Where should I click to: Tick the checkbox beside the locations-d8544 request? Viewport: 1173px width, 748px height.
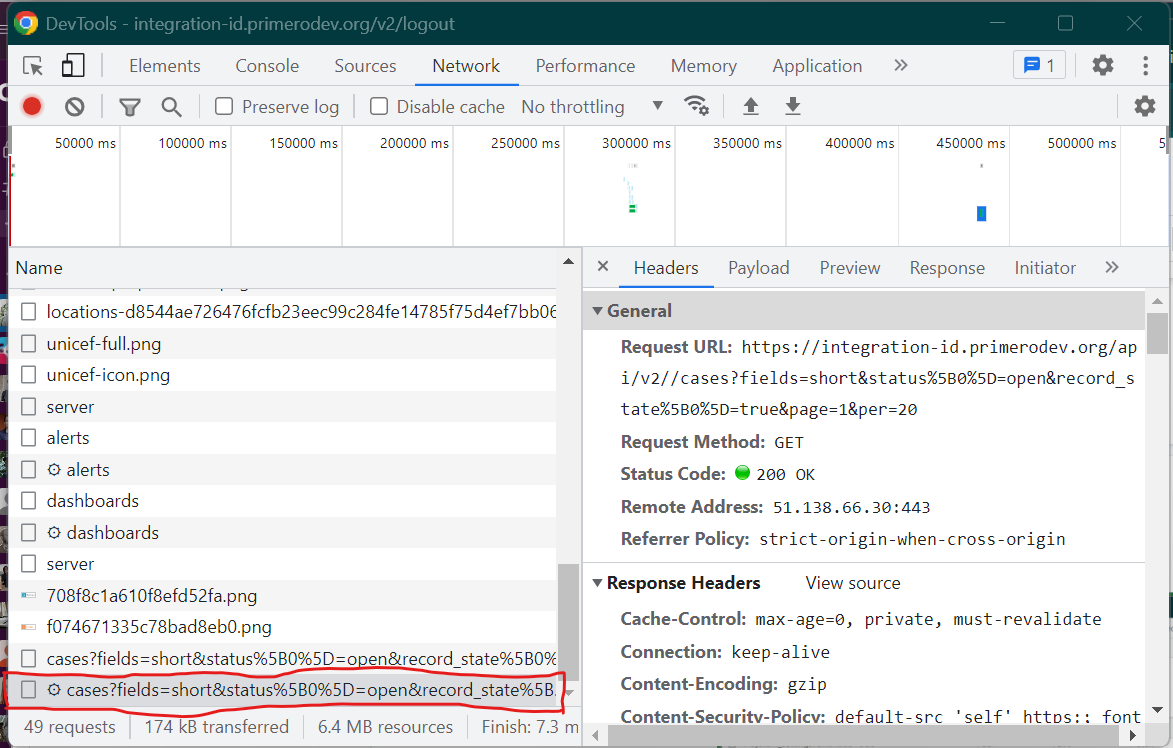pyautogui.click(x=28, y=312)
